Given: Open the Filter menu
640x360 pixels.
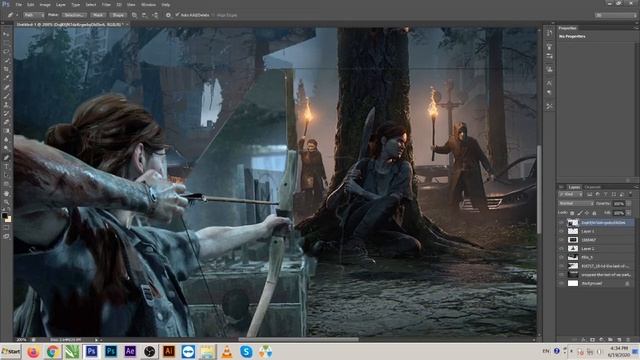Looking at the screenshot, I should (x=106, y=4).
